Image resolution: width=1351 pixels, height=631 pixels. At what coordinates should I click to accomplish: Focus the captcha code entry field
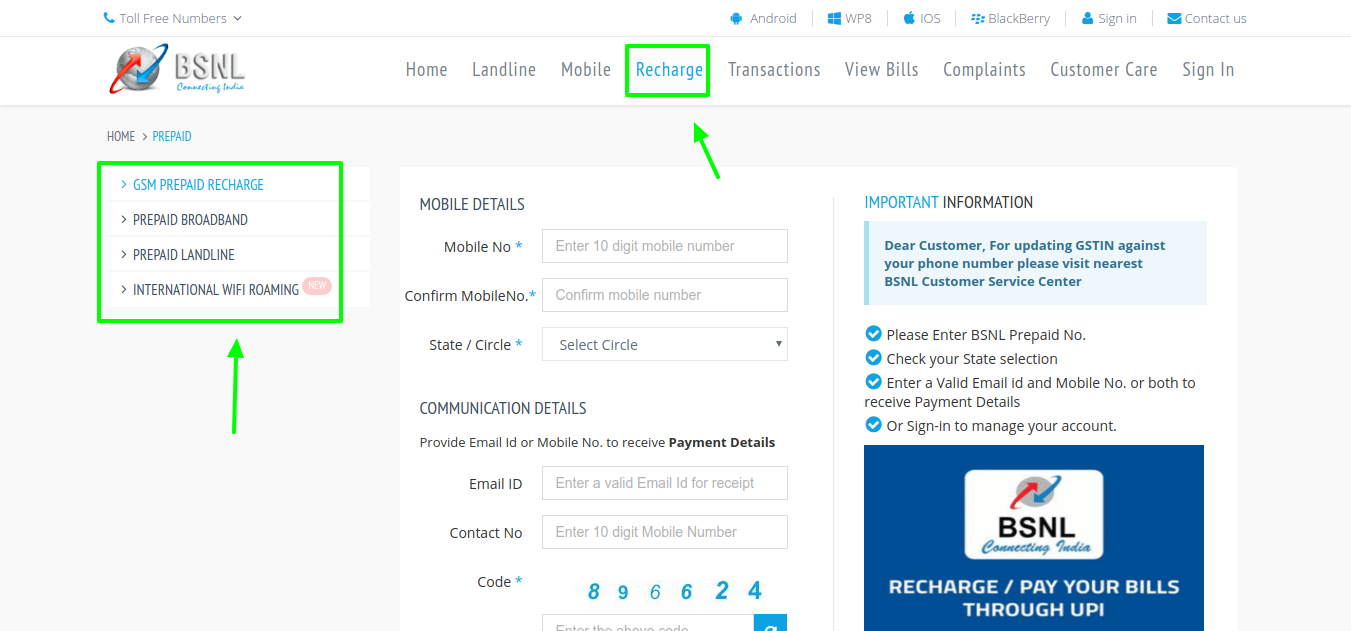coord(648,623)
